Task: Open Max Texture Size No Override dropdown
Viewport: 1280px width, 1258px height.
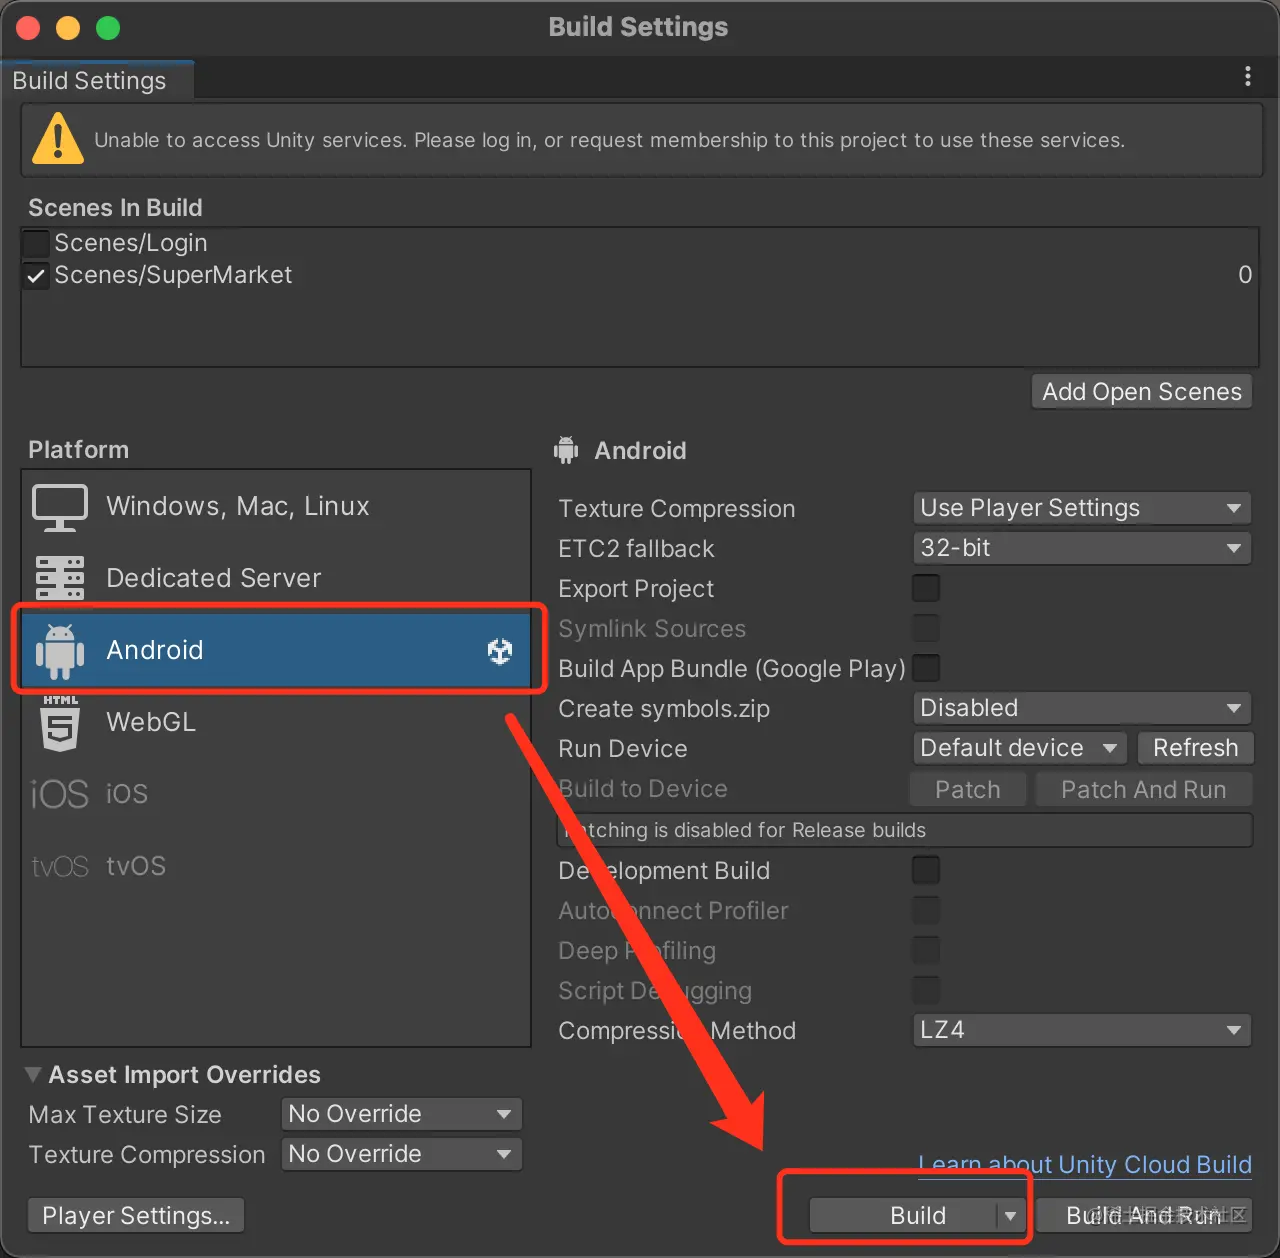Action: 402,1114
